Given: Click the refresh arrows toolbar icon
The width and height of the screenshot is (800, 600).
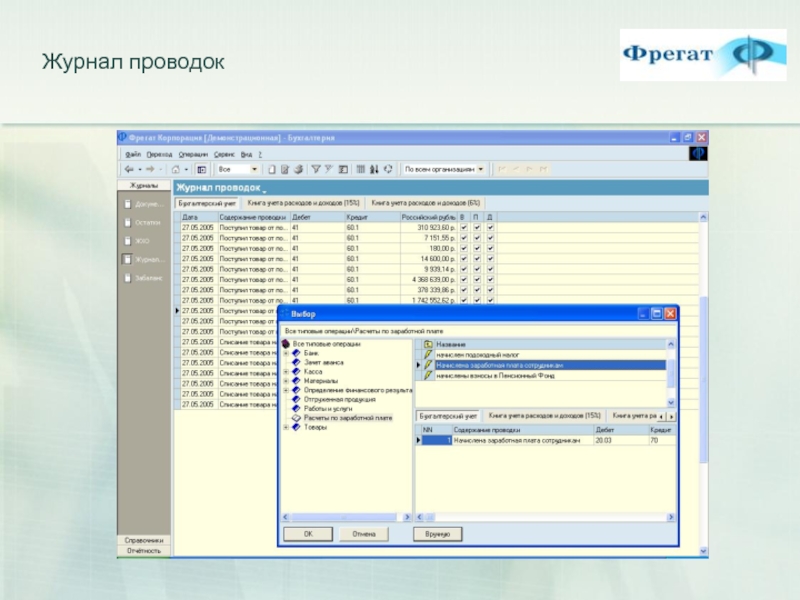Looking at the screenshot, I should [x=388, y=169].
